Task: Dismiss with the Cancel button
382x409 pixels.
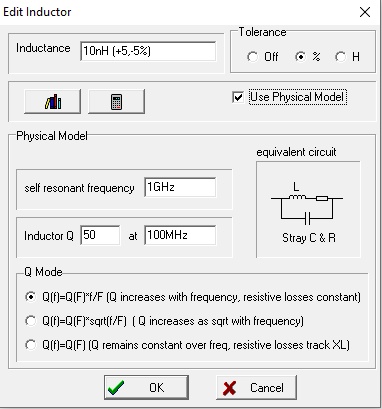Action: [256, 387]
